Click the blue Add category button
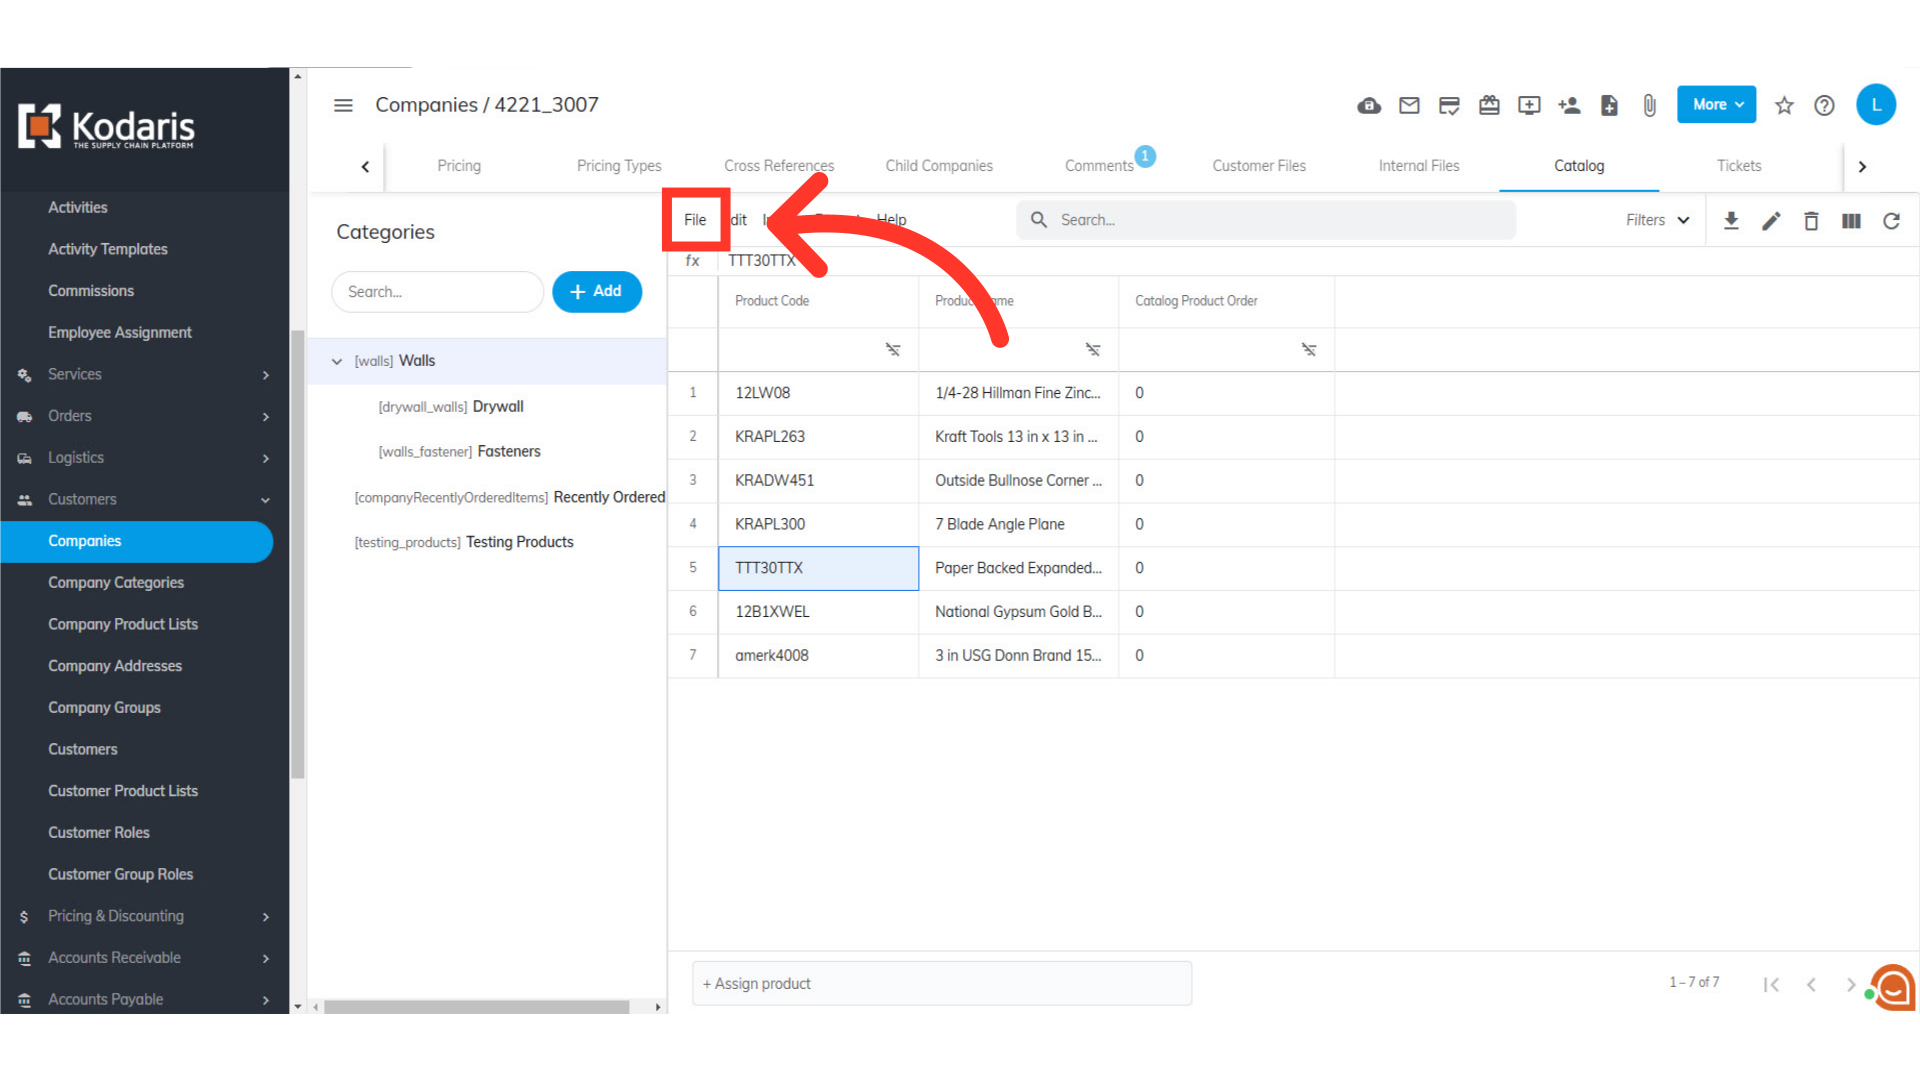Image resolution: width=1920 pixels, height=1080 pixels. click(597, 292)
